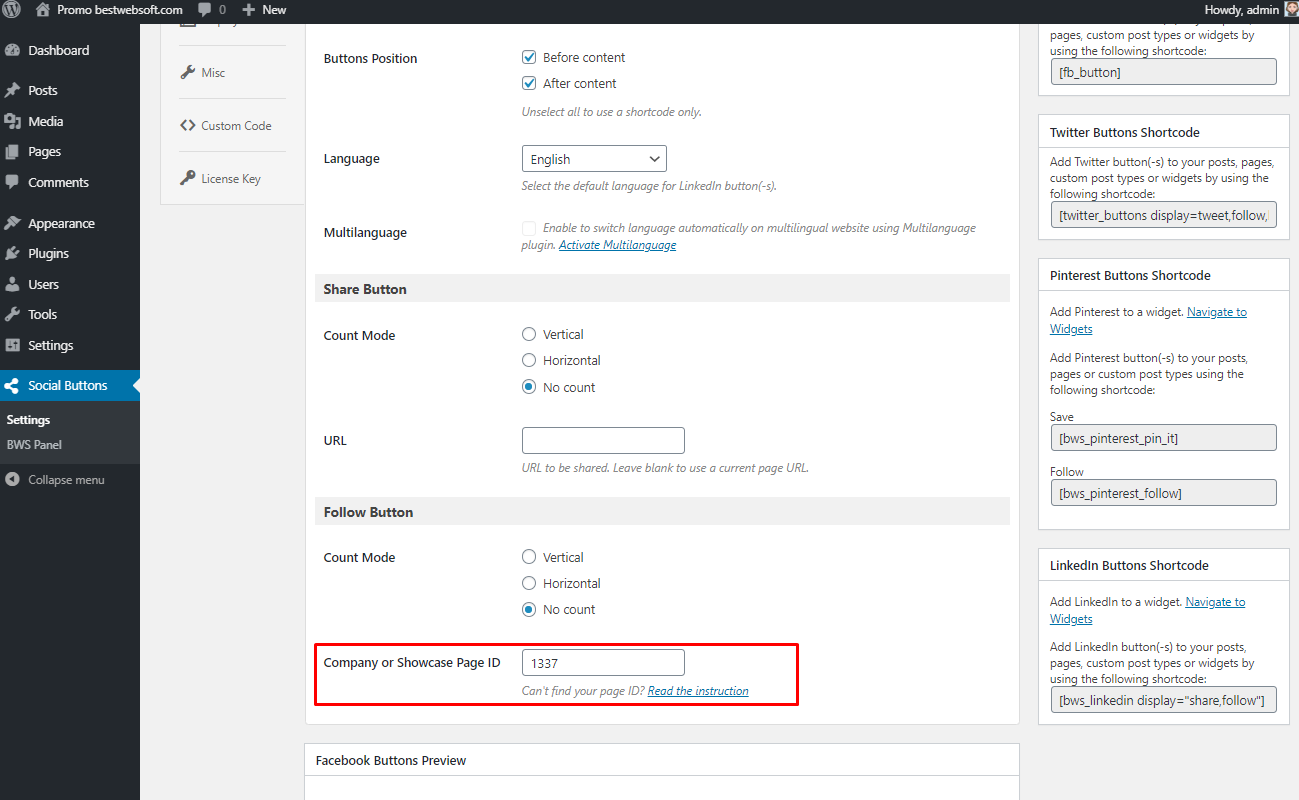Click the Settings sliders icon

[x=13, y=345]
